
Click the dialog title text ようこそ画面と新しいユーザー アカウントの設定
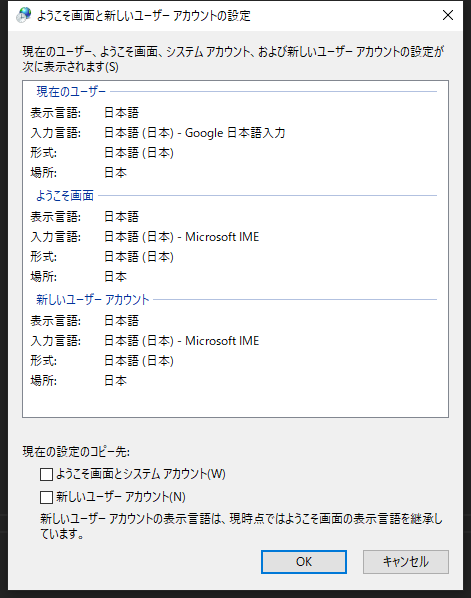pos(144,16)
